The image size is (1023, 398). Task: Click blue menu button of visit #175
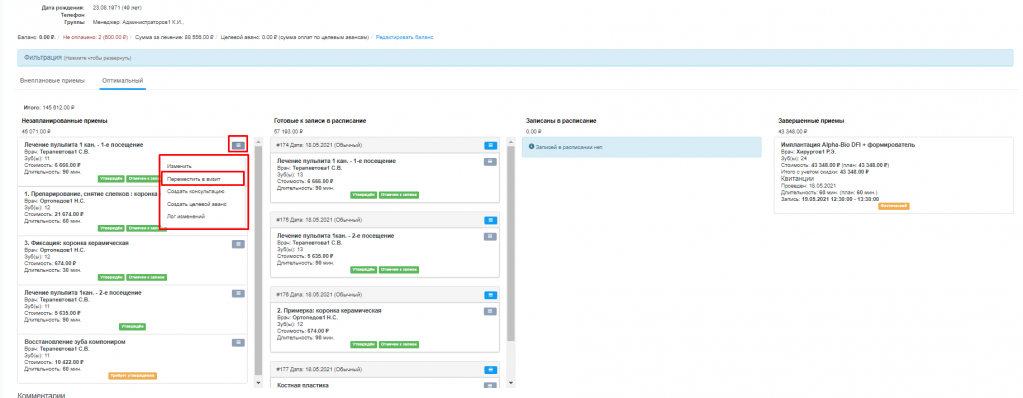(x=490, y=220)
